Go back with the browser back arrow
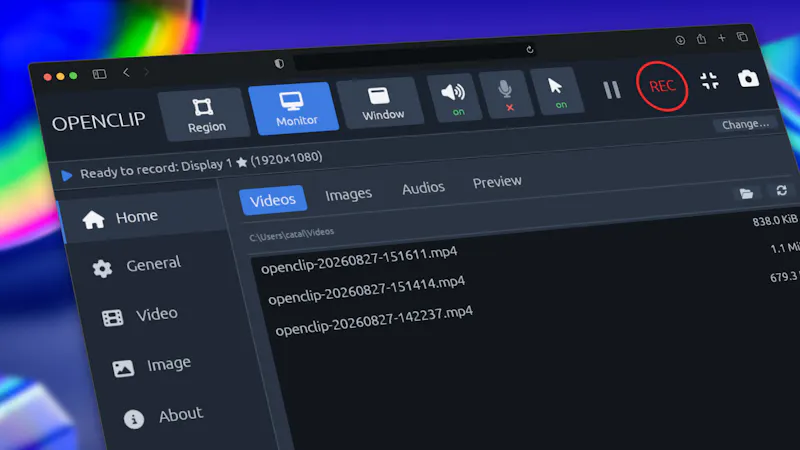Image resolution: width=800 pixels, height=450 pixels. click(126, 72)
